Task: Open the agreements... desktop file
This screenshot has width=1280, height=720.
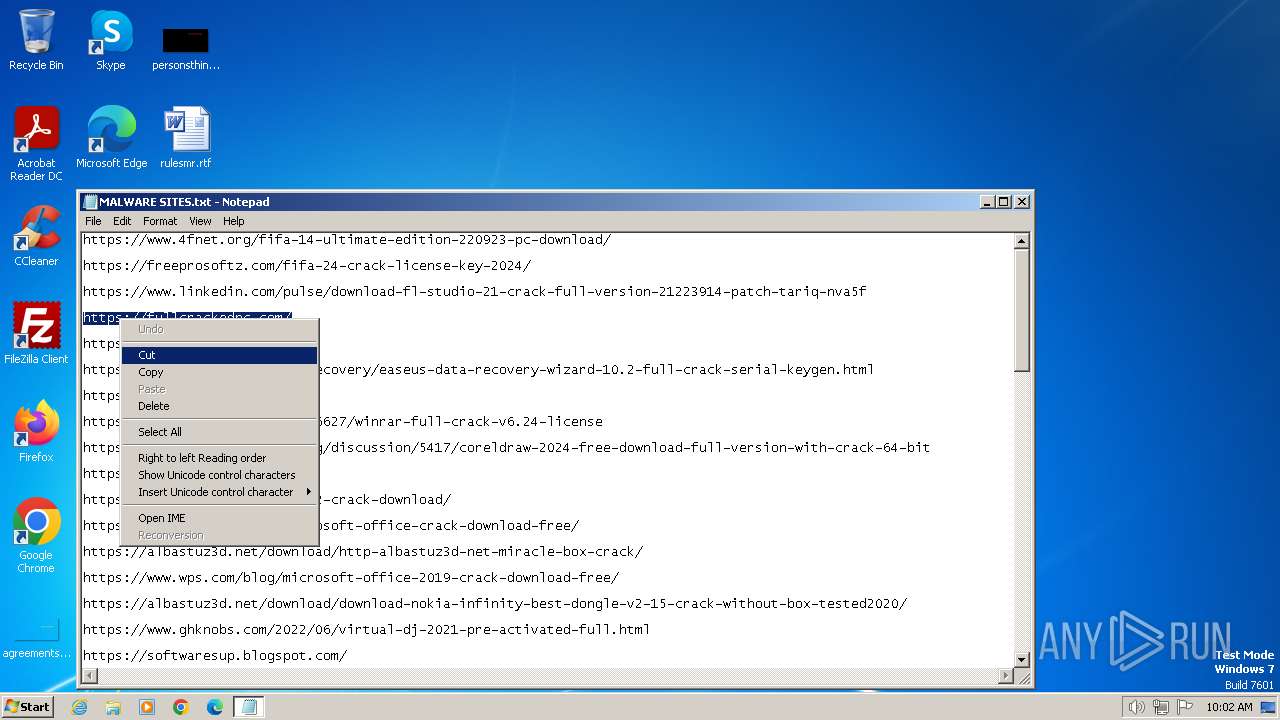Action: pyautogui.click(x=36, y=638)
